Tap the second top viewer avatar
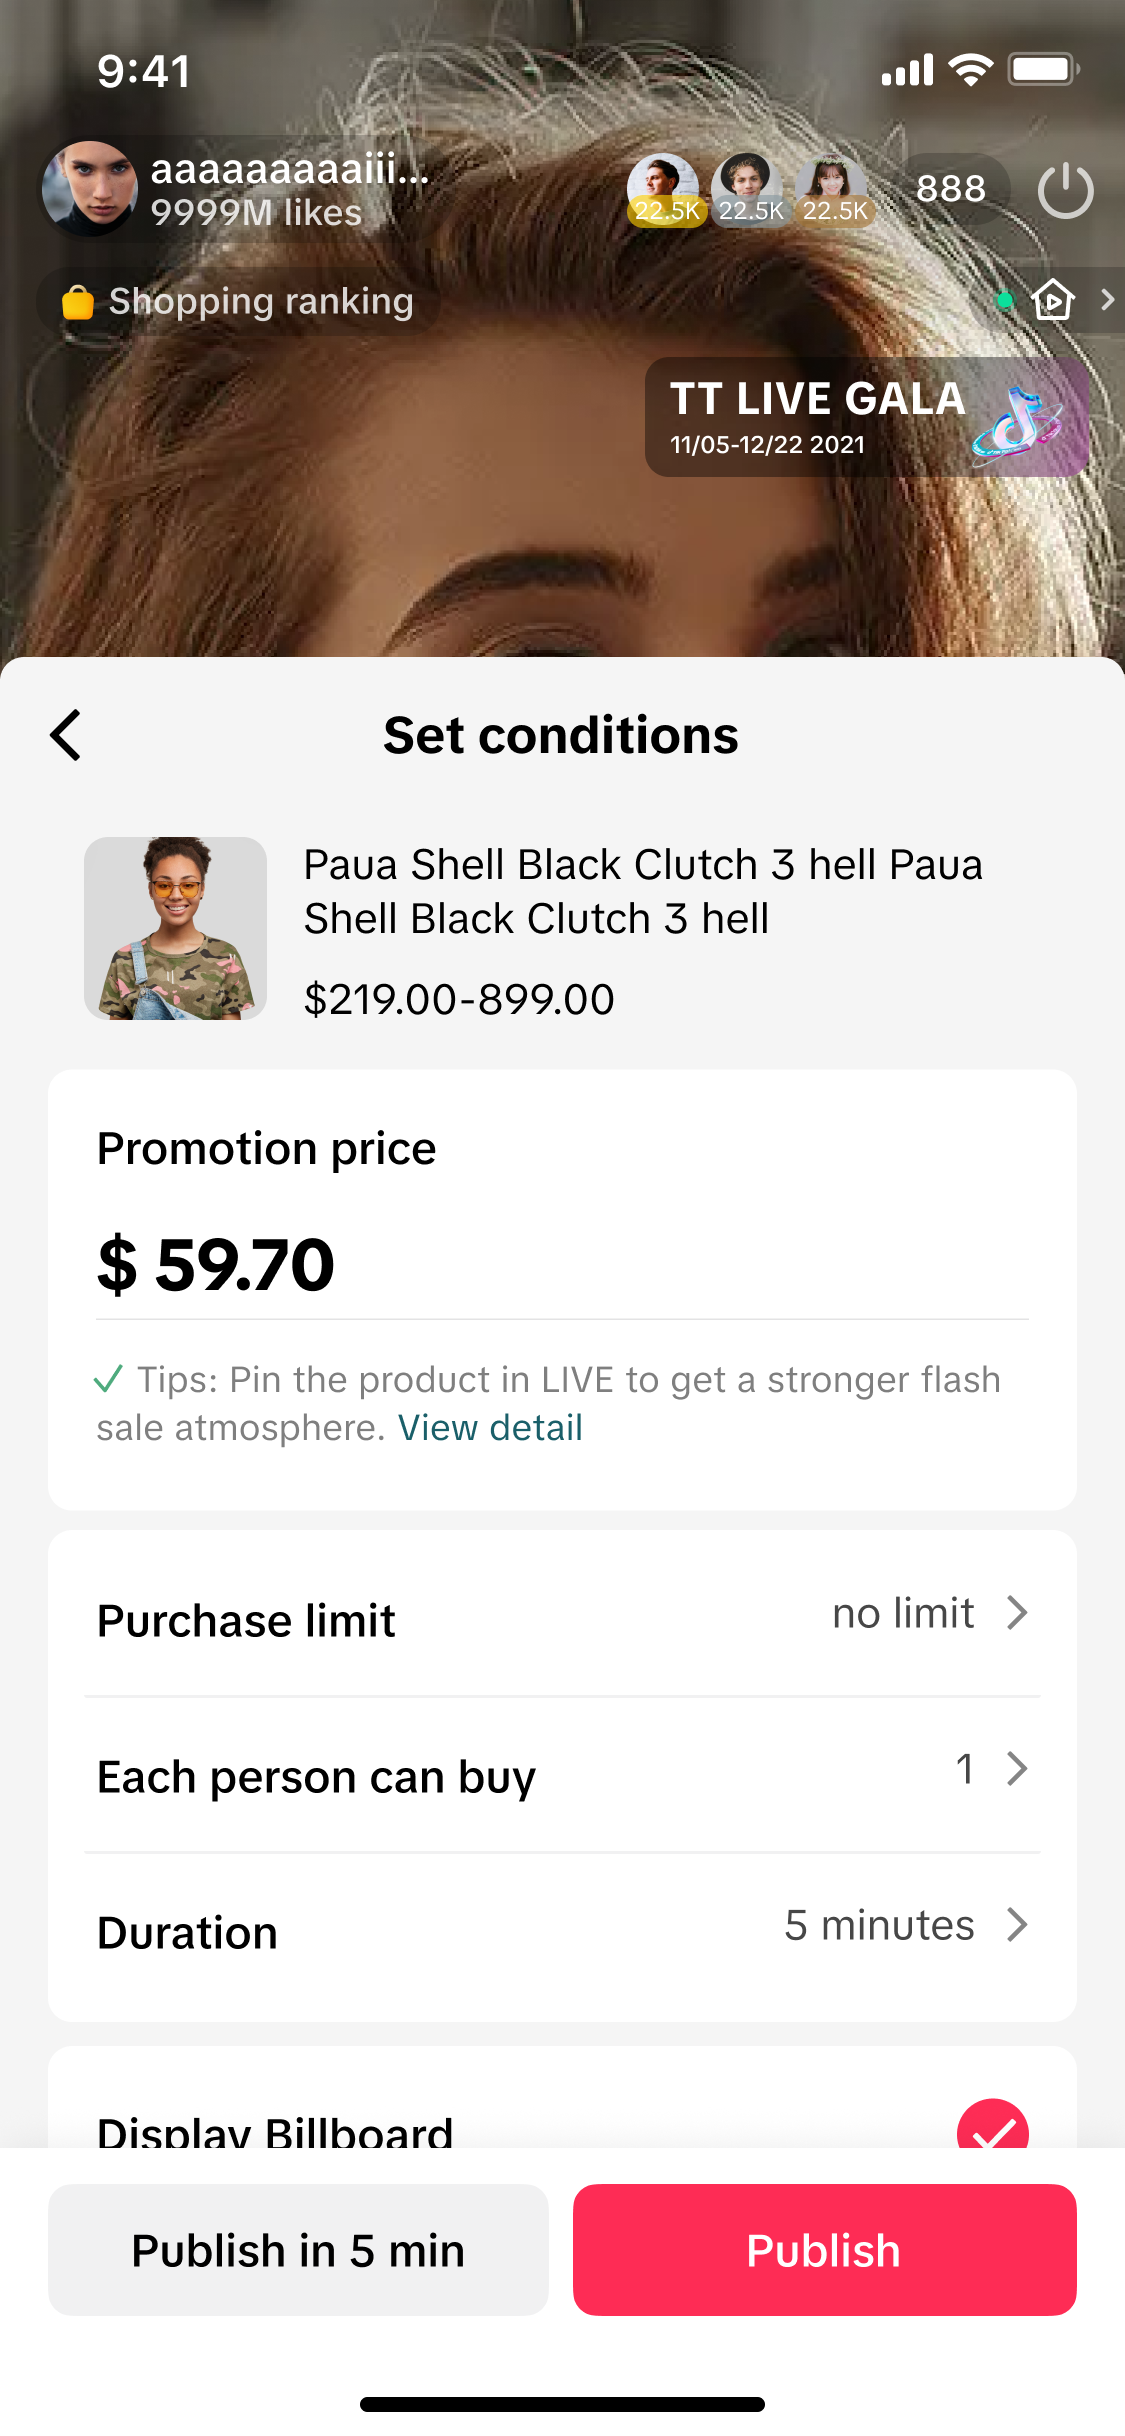The width and height of the screenshot is (1125, 2436). click(748, 188)
